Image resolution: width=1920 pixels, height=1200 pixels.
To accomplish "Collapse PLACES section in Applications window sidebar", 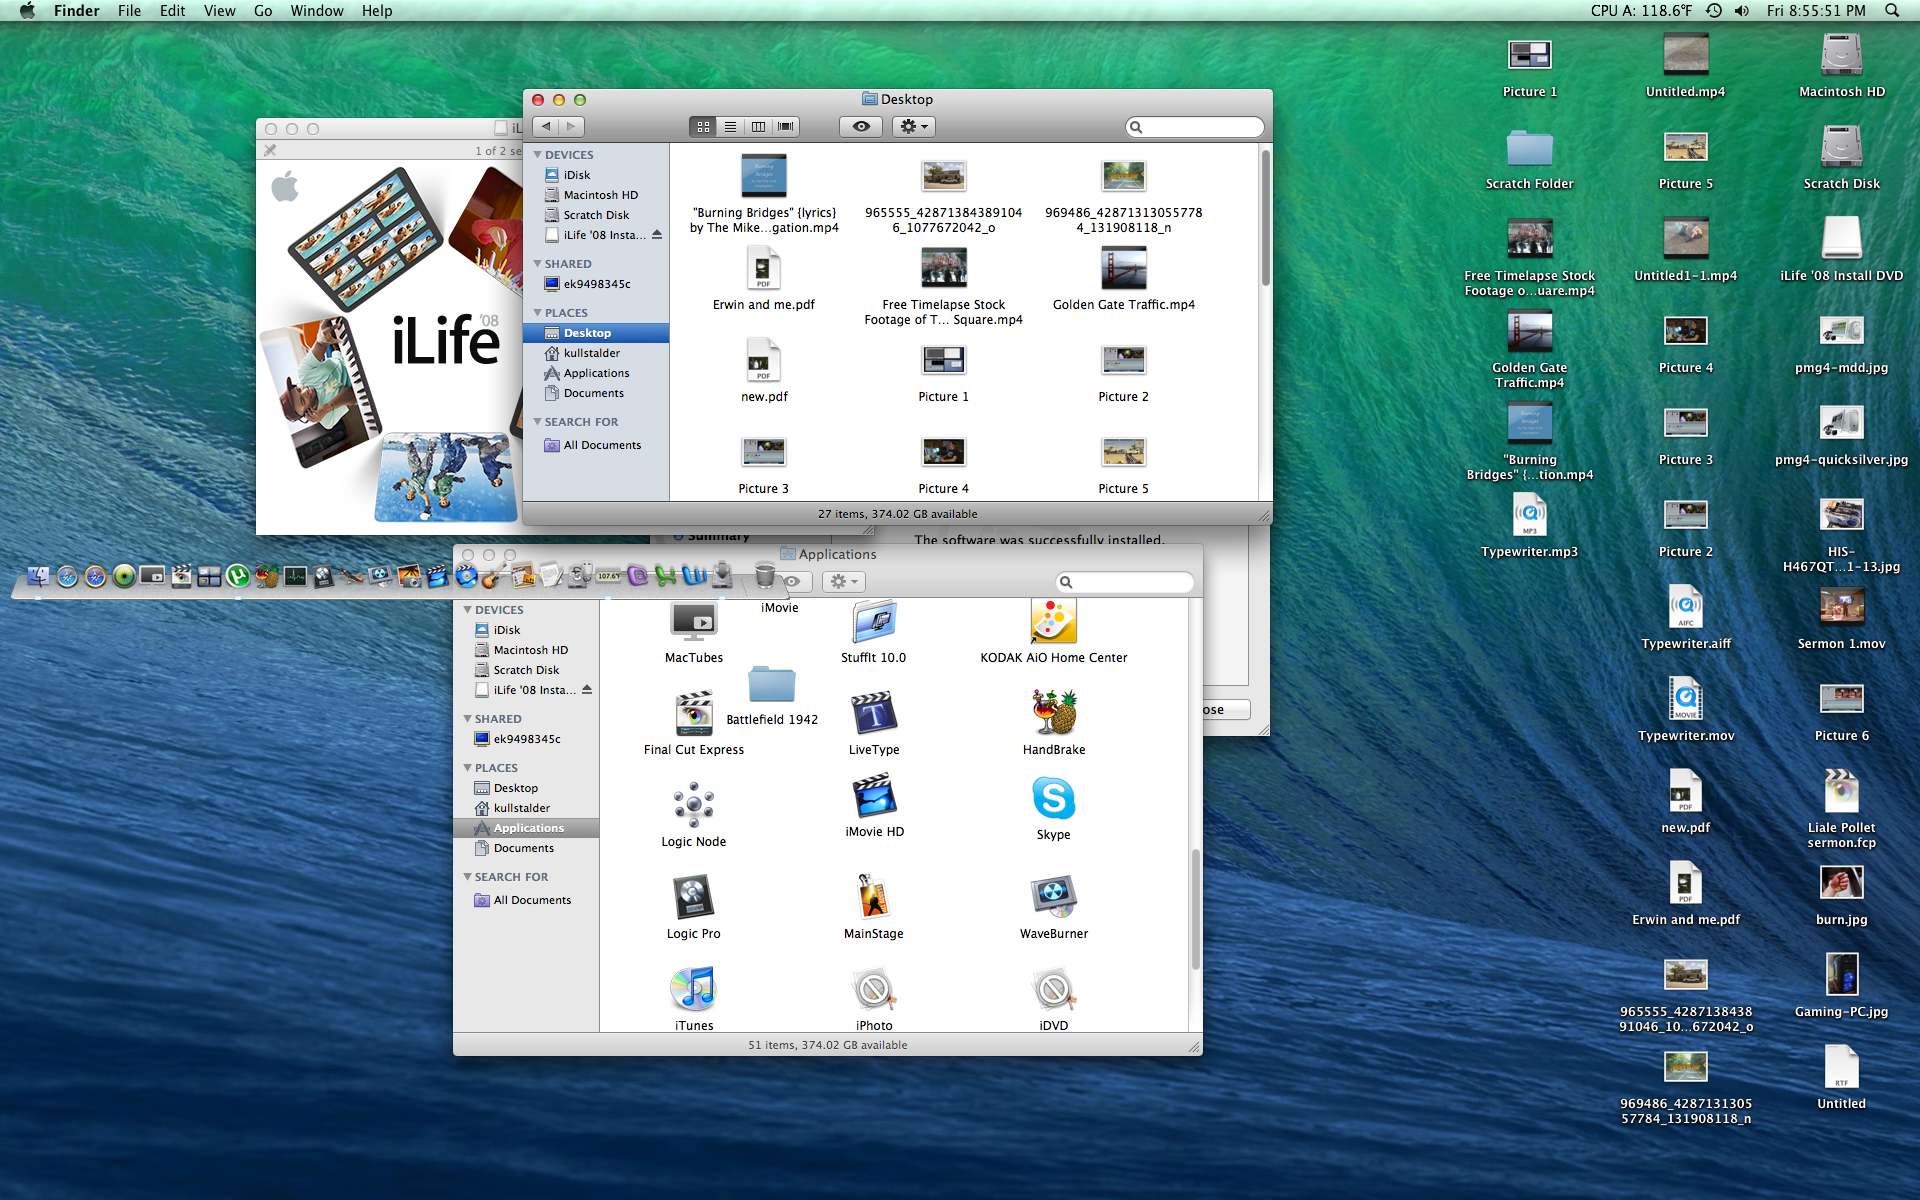I will pos(467,768).
